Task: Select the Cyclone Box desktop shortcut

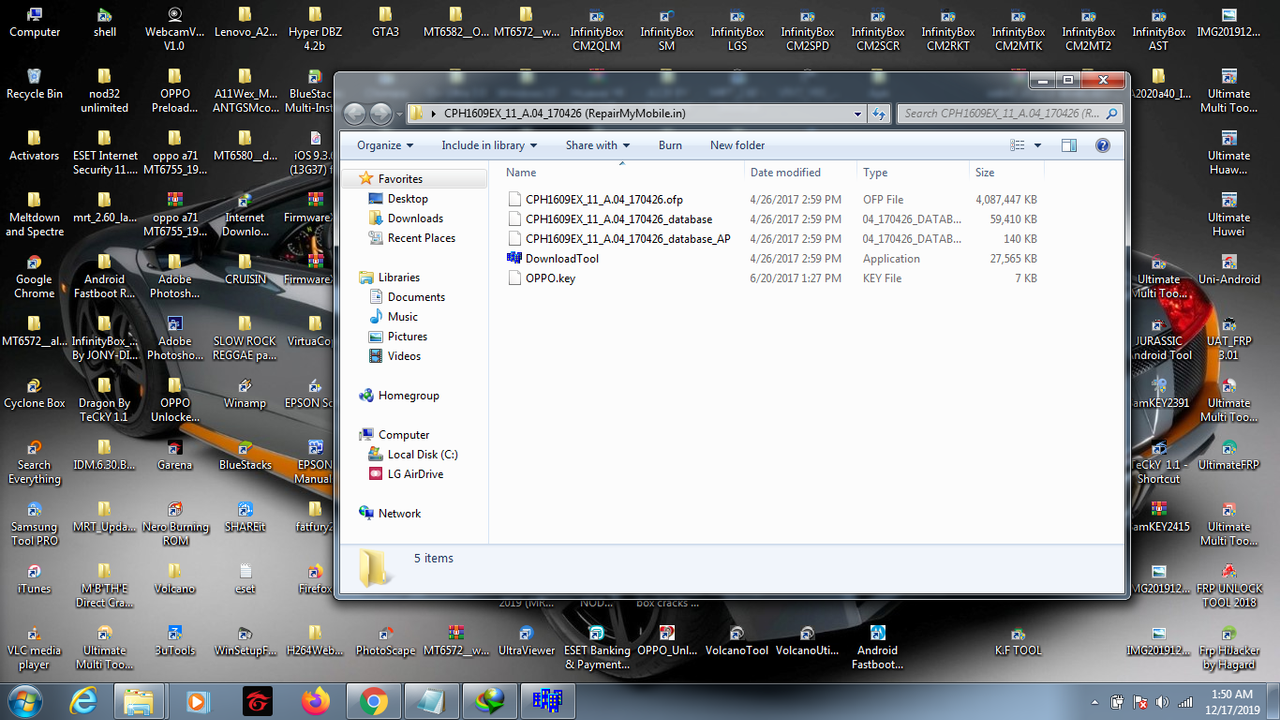Action: (x=34, y=394)
